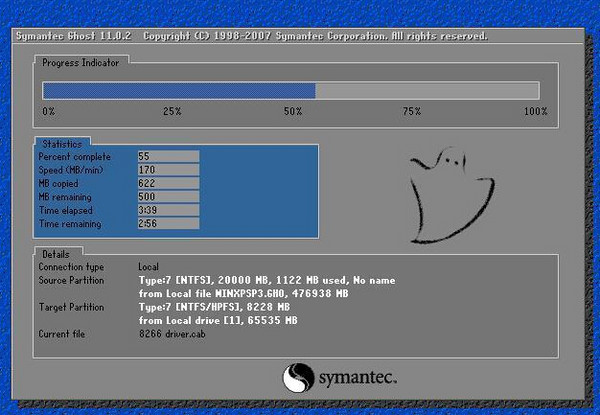Viewport: 600px width, 415px height.
Task: Select the Progress Indicator panel title
Action: coord(80,63)
